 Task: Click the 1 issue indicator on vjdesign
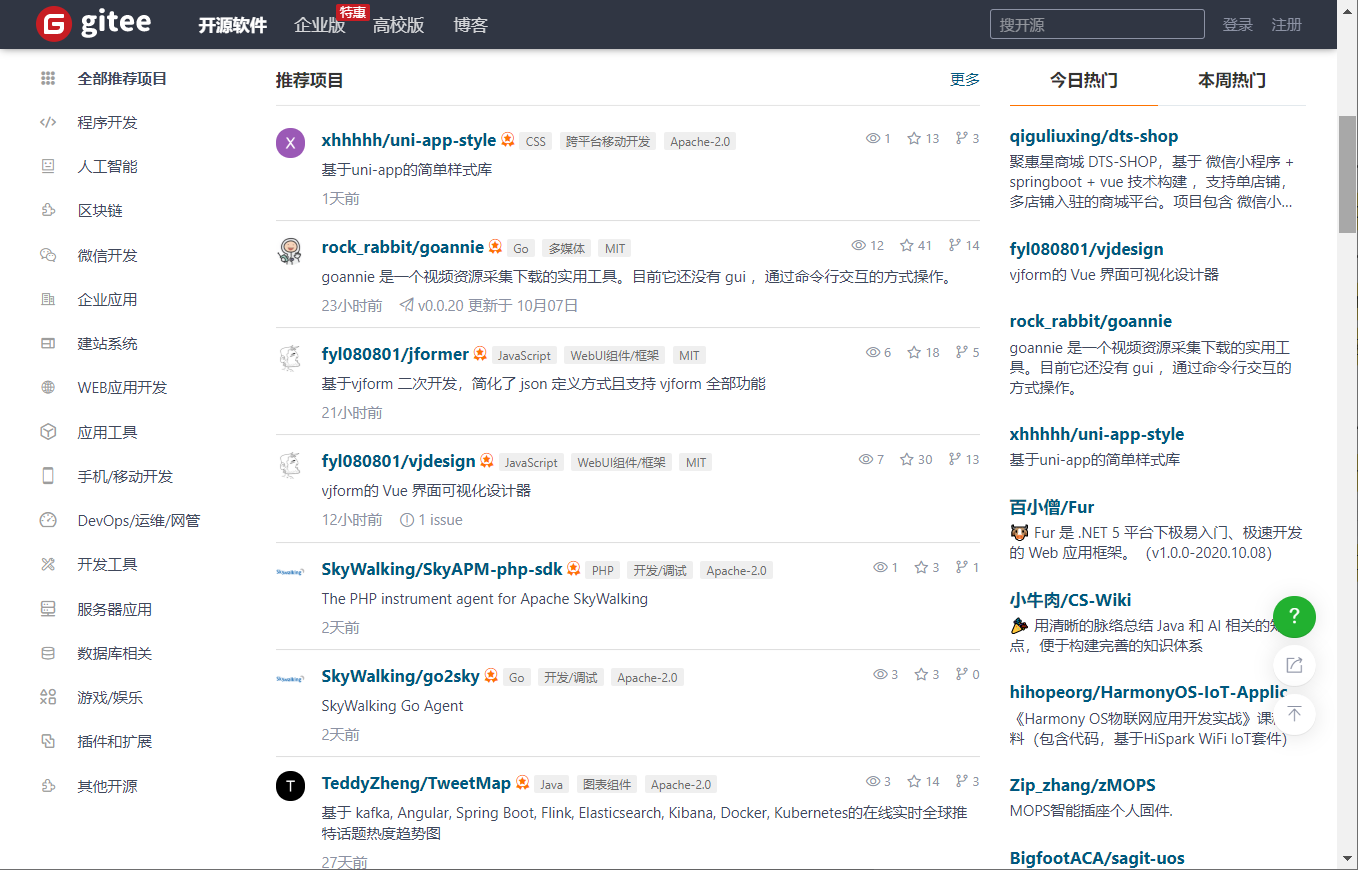point(431,520)
